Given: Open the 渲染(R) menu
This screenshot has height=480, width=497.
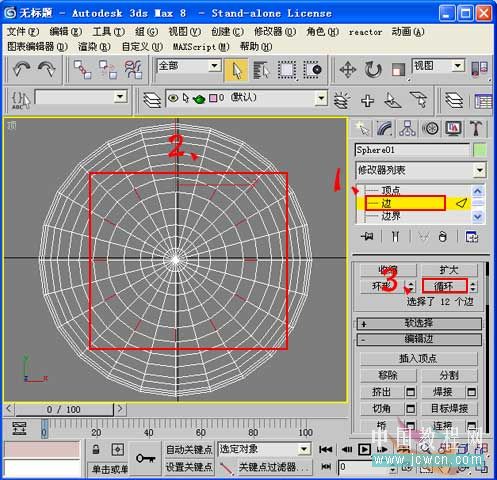Looking at the screenshot, I should click(x=94, y=46).
